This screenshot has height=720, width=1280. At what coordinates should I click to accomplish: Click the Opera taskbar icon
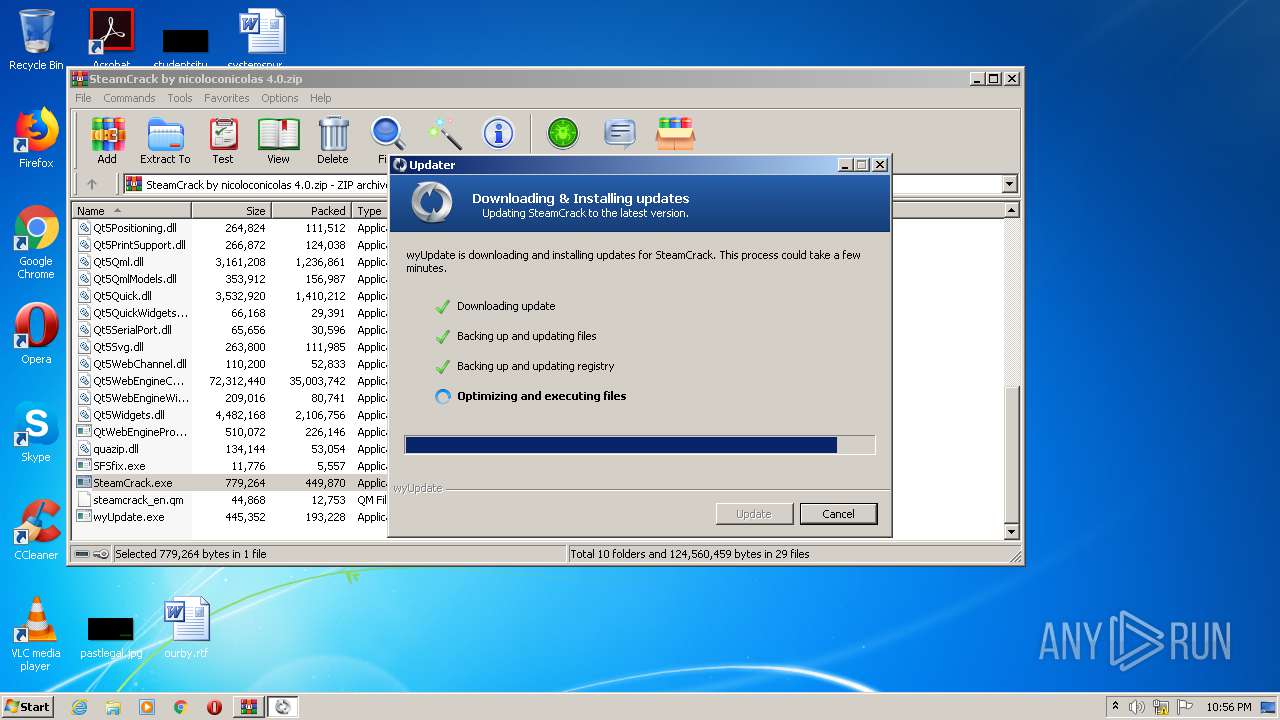tap(214, 707)
